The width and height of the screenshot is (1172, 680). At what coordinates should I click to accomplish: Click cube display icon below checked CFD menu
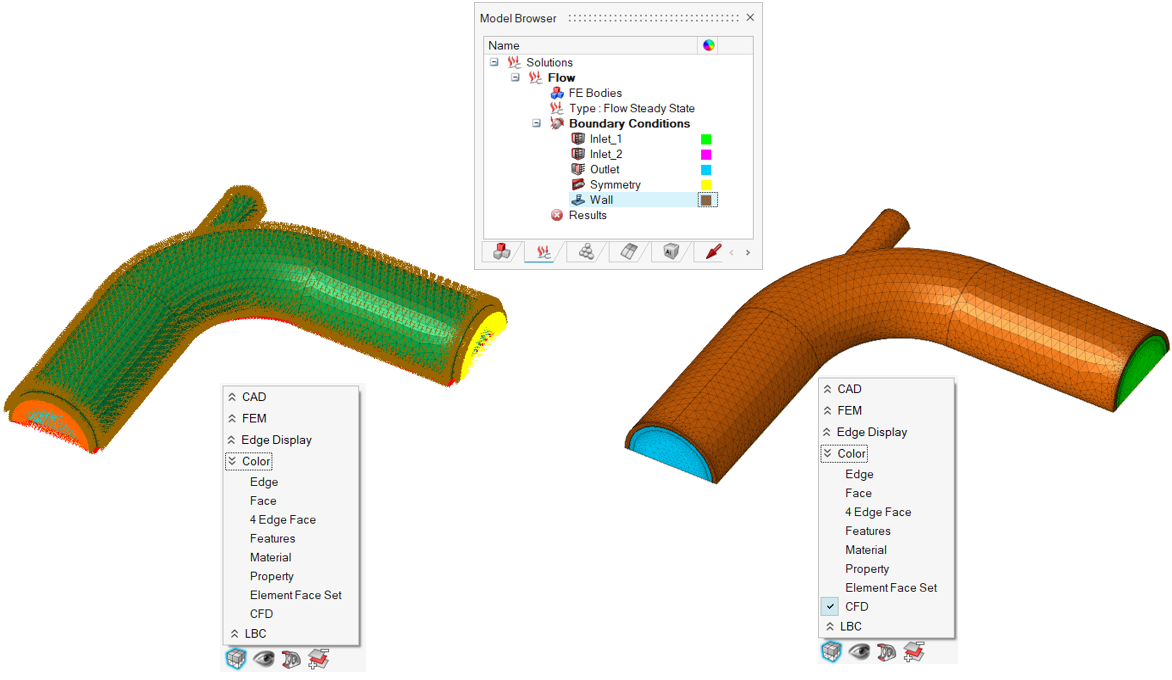click(831, 652)
